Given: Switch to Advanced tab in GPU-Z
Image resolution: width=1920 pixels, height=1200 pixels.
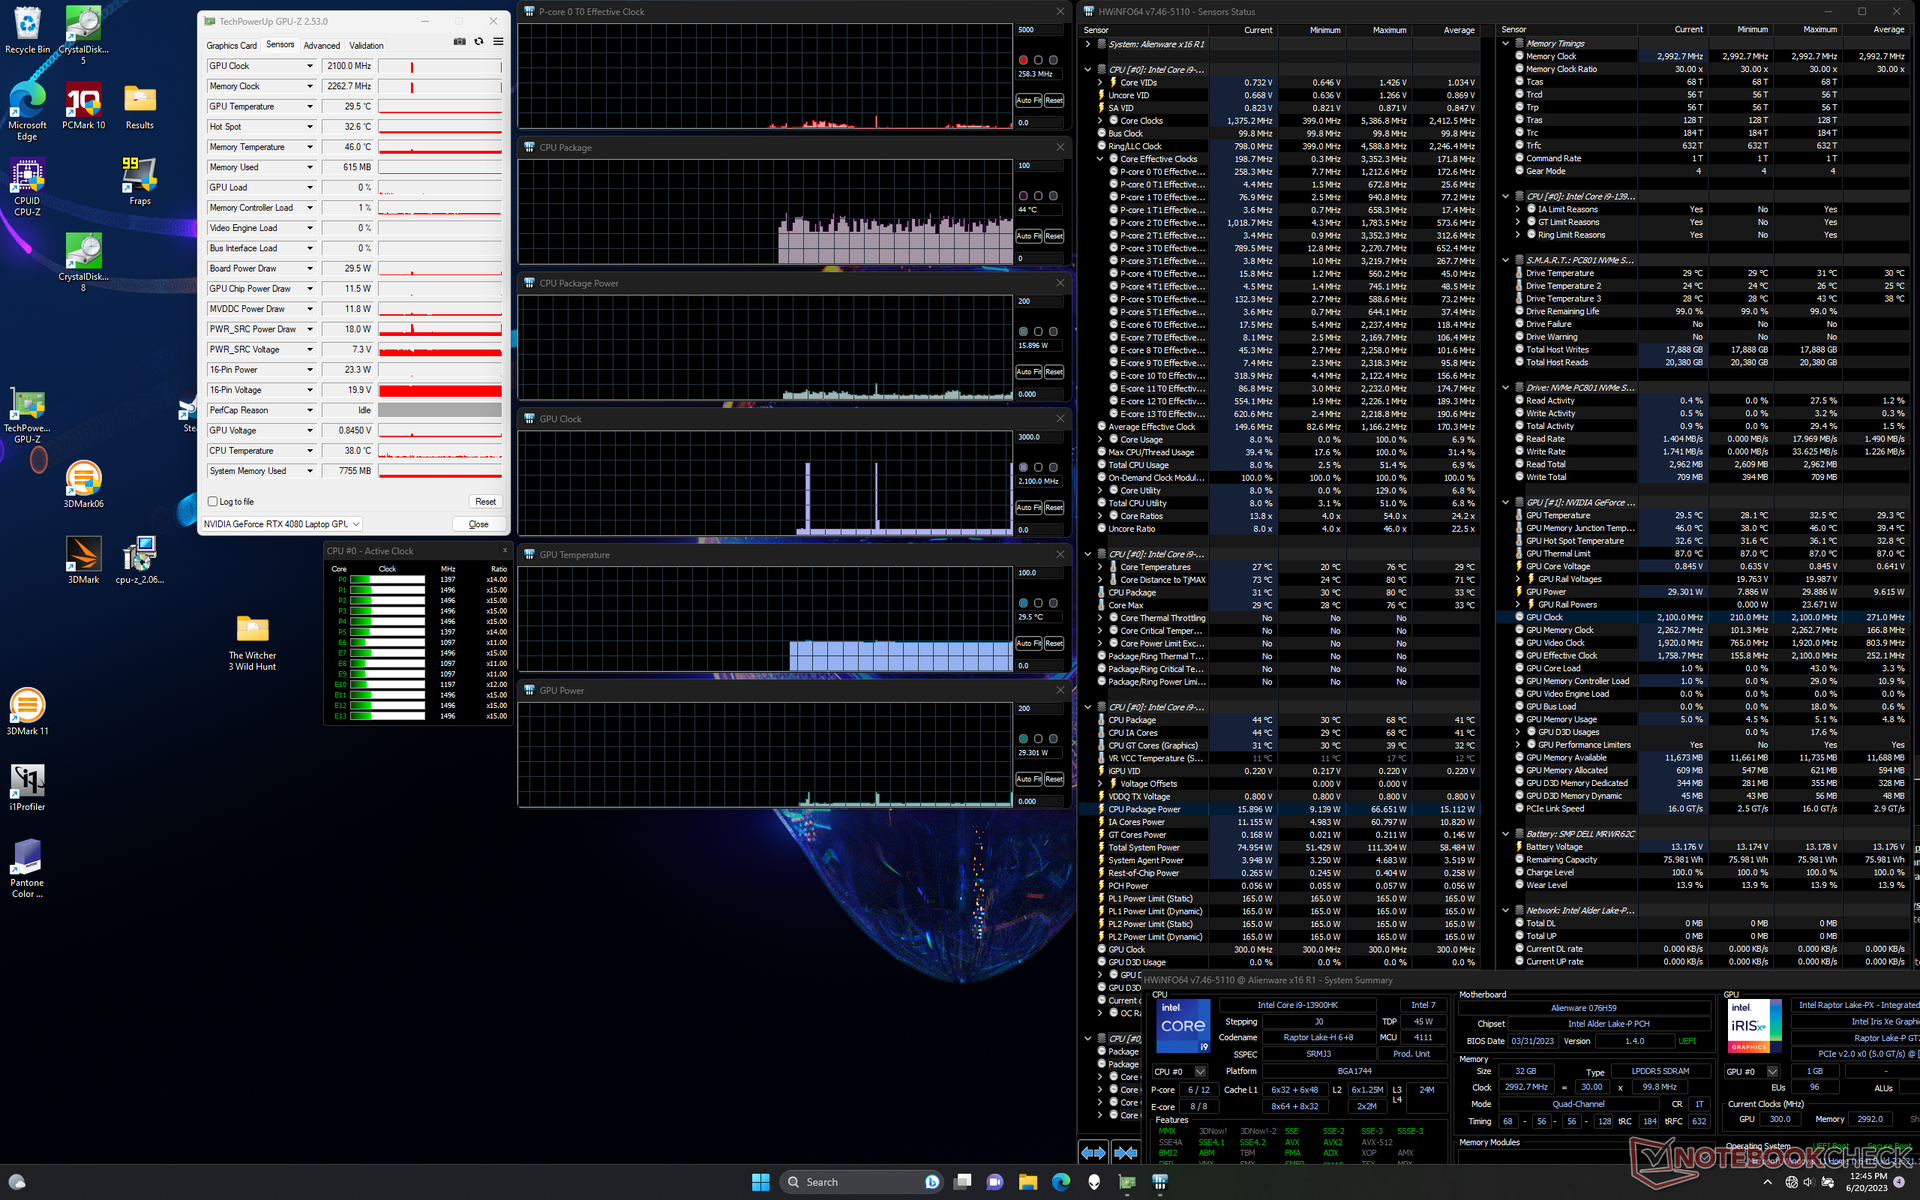Looking at the screenshot, I should point(321,45).
